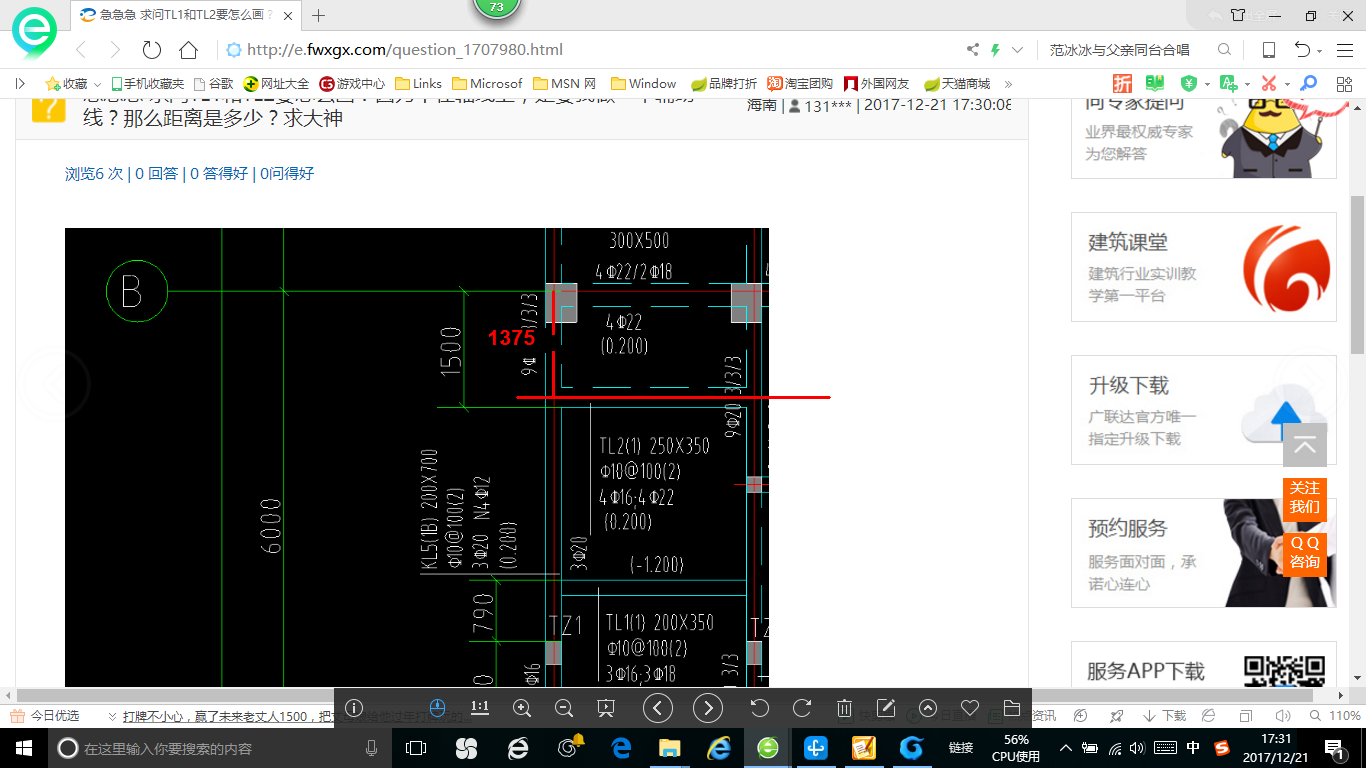The height and width of the screenshot is (768, 1366).
Task: Set image to 1:1 actual size
Action: tap(480, 708)
